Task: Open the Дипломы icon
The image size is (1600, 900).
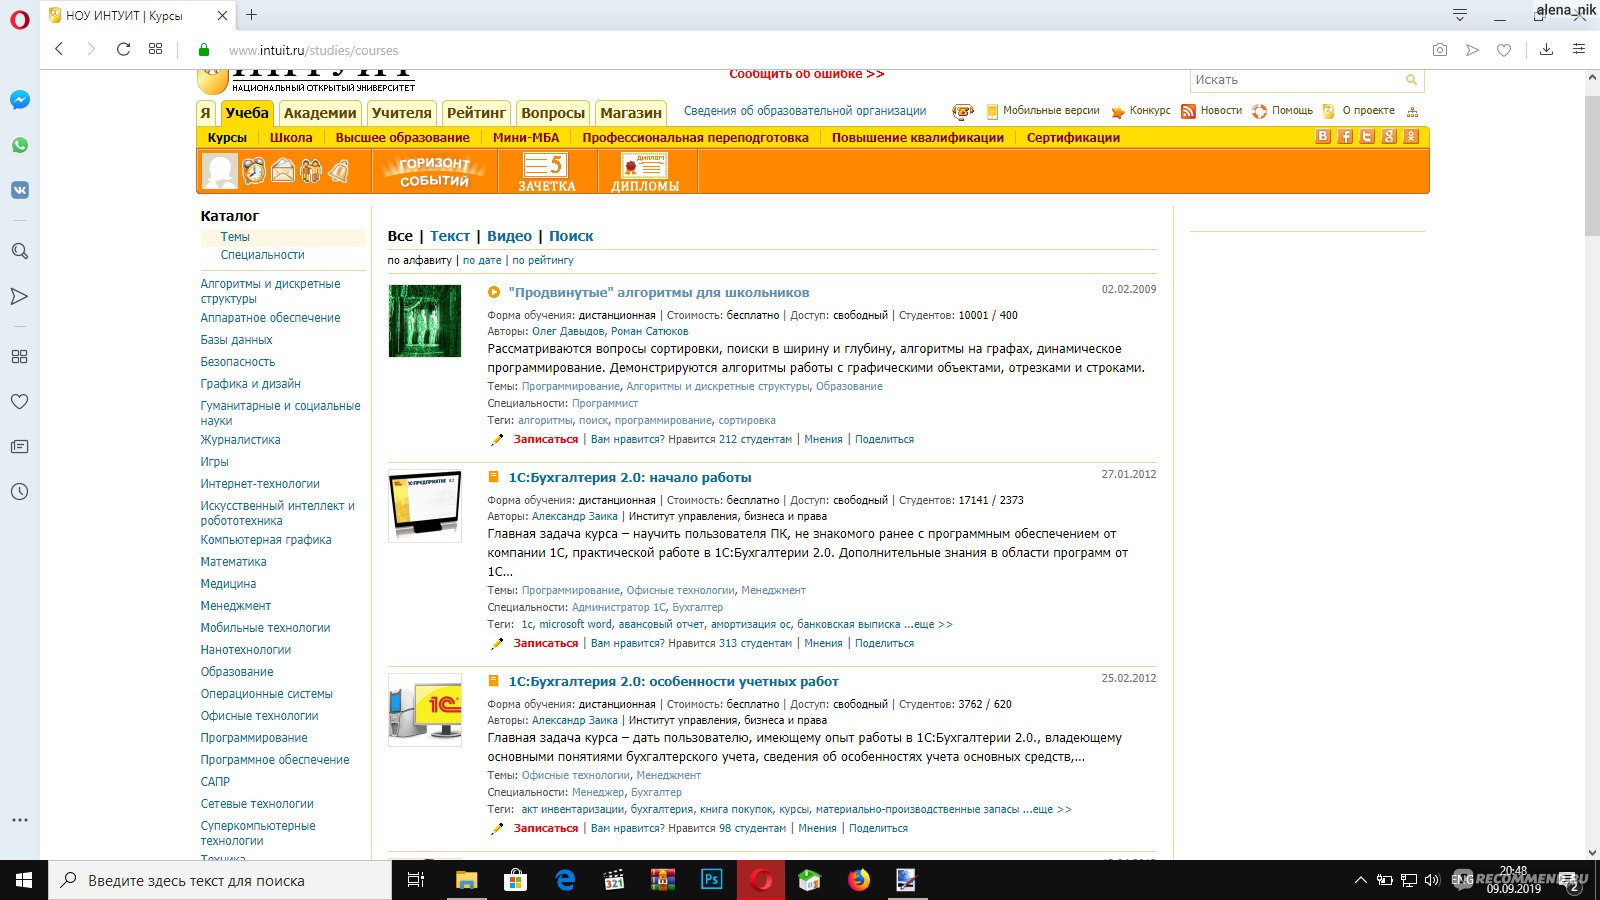Action: point(644,171)
